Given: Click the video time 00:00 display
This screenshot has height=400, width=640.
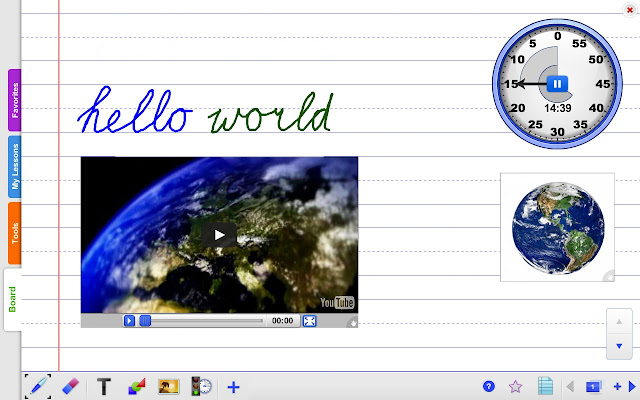Looking at the screenshot, I should 282,321.
